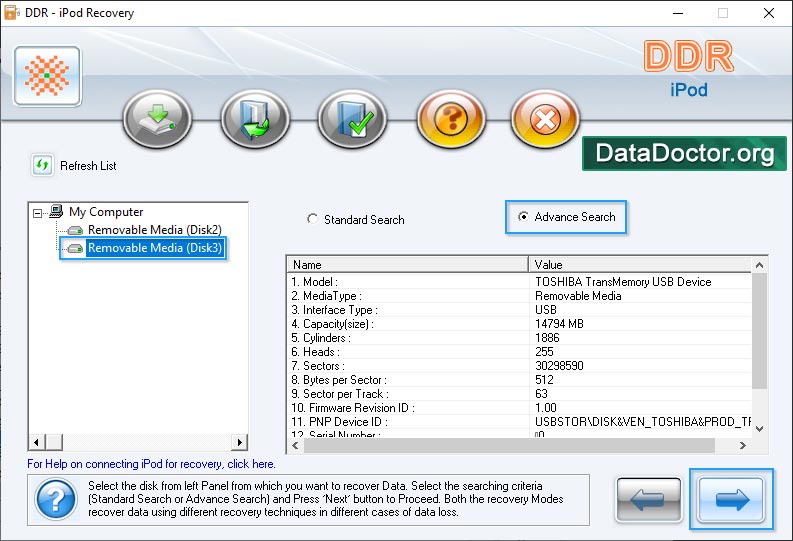Viewport: 793px width, 541px height.
Task: Click 'TOSHIBA TransMemory USB Device' value
Action: 623,282
